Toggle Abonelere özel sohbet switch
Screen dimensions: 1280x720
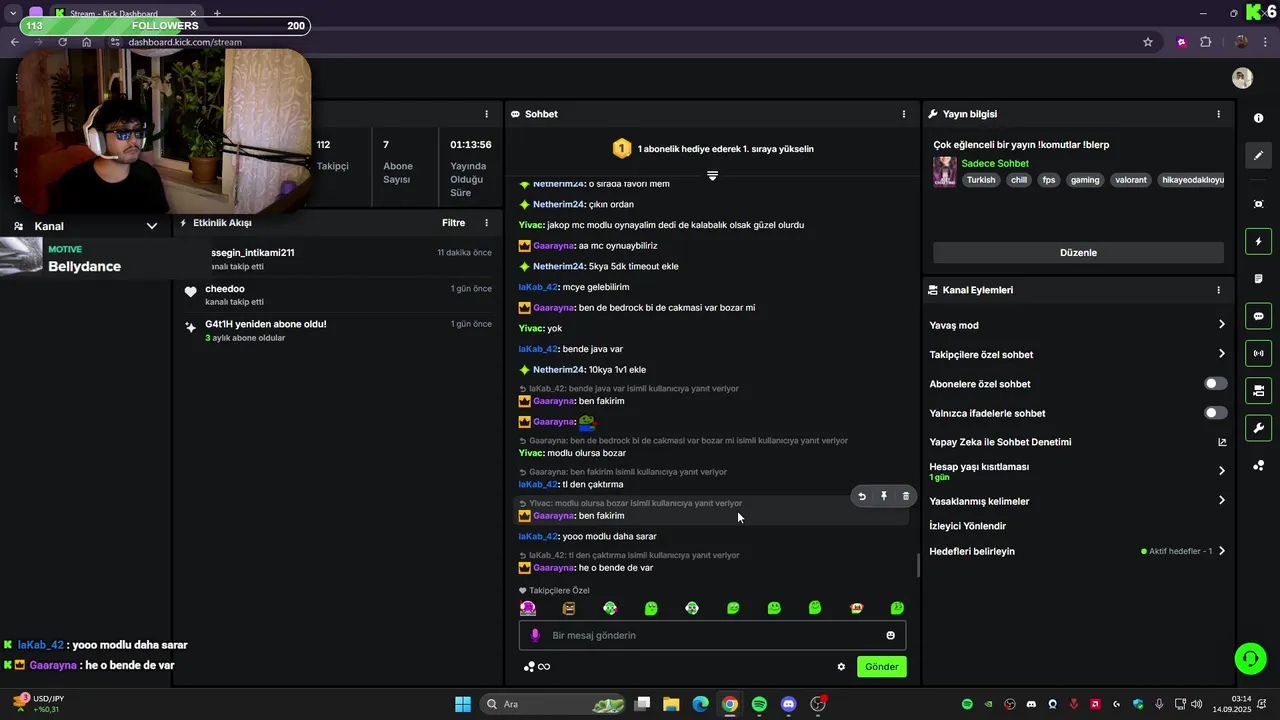[x=1215, y=384]
